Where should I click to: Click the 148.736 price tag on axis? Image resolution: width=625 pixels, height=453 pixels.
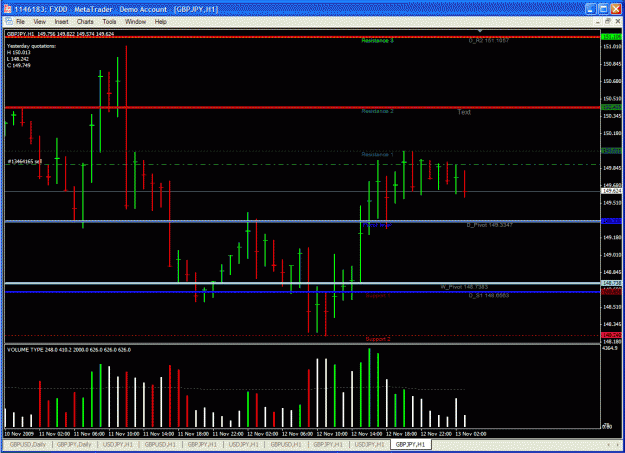pos(611,283)
